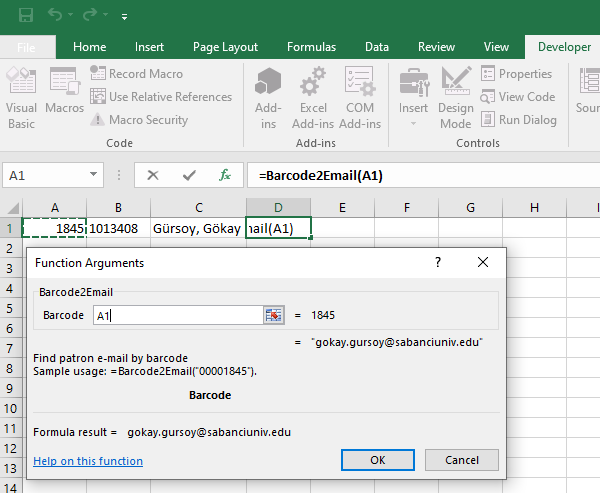Open Macro Security settings
600x493 pixels.
pyautogui.click(x=139, y=119)
